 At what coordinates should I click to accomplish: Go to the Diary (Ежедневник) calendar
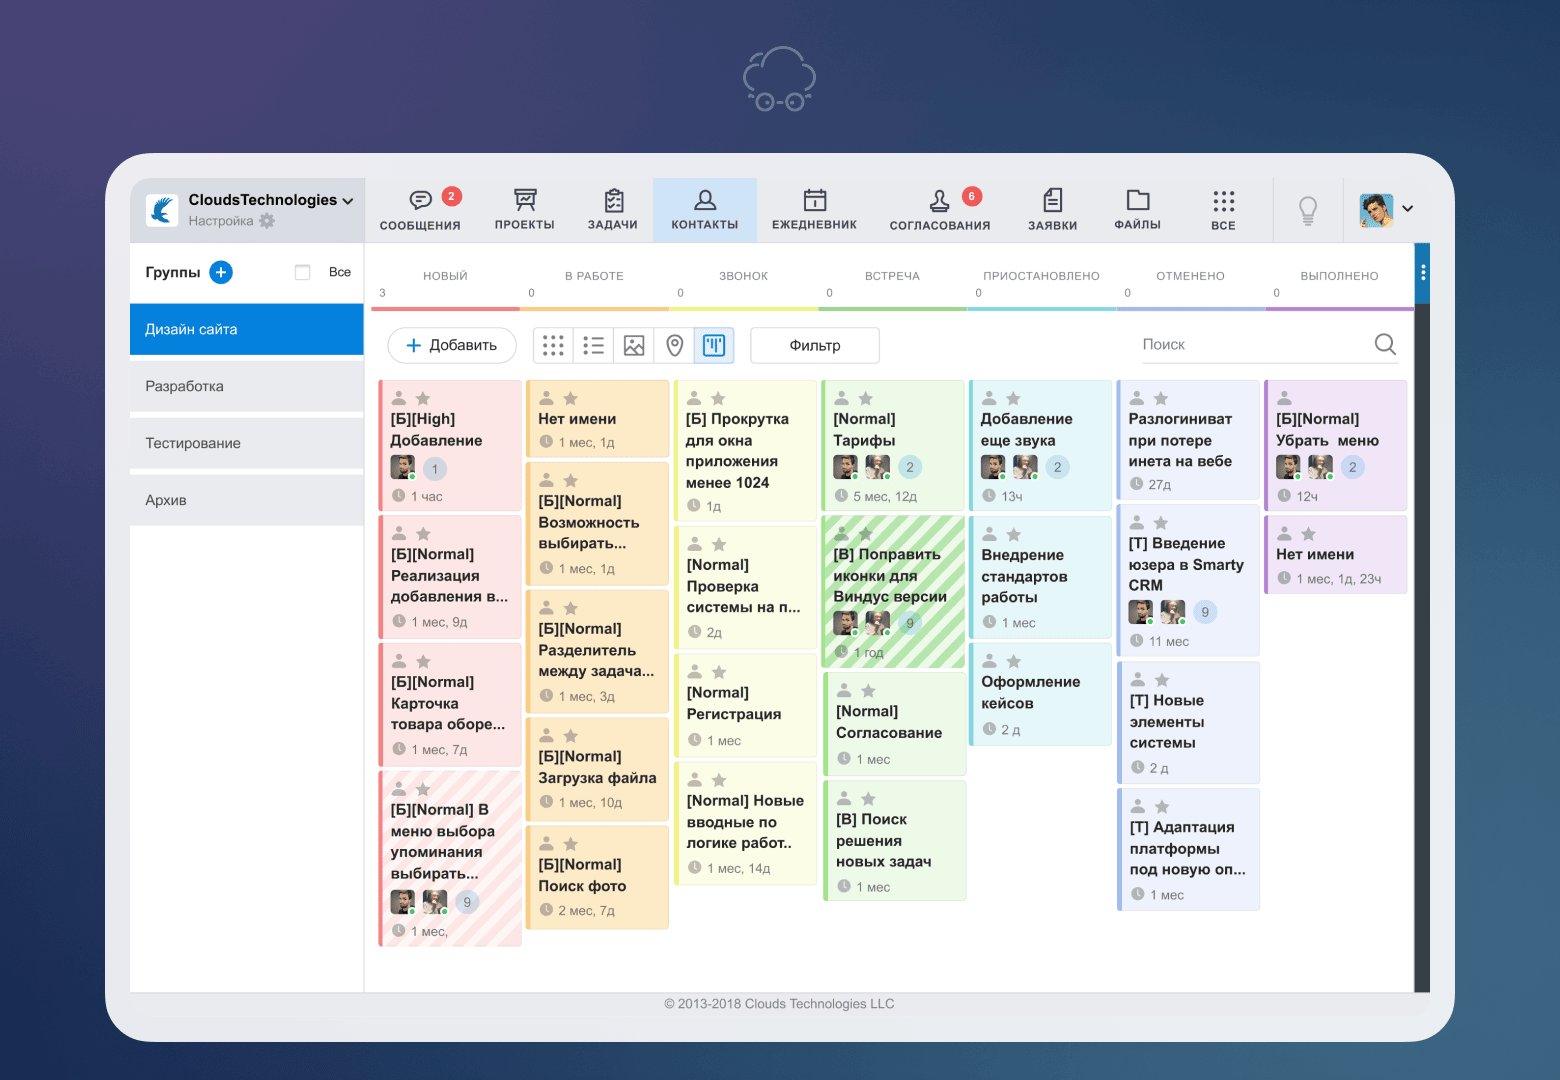pyautogui.click(x=814, y=210)
